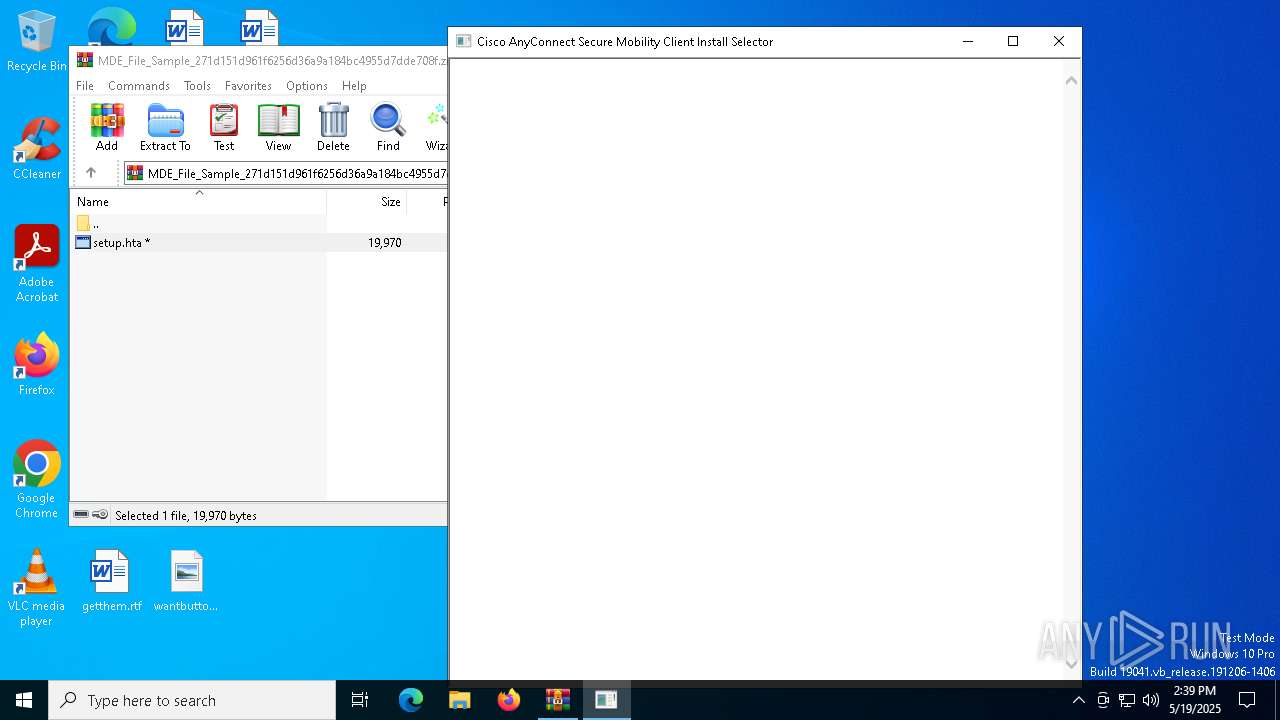The width and height of the screenshot is (1280, 720).
Task: Click the 19,970 size value
Action: [385, 243]
